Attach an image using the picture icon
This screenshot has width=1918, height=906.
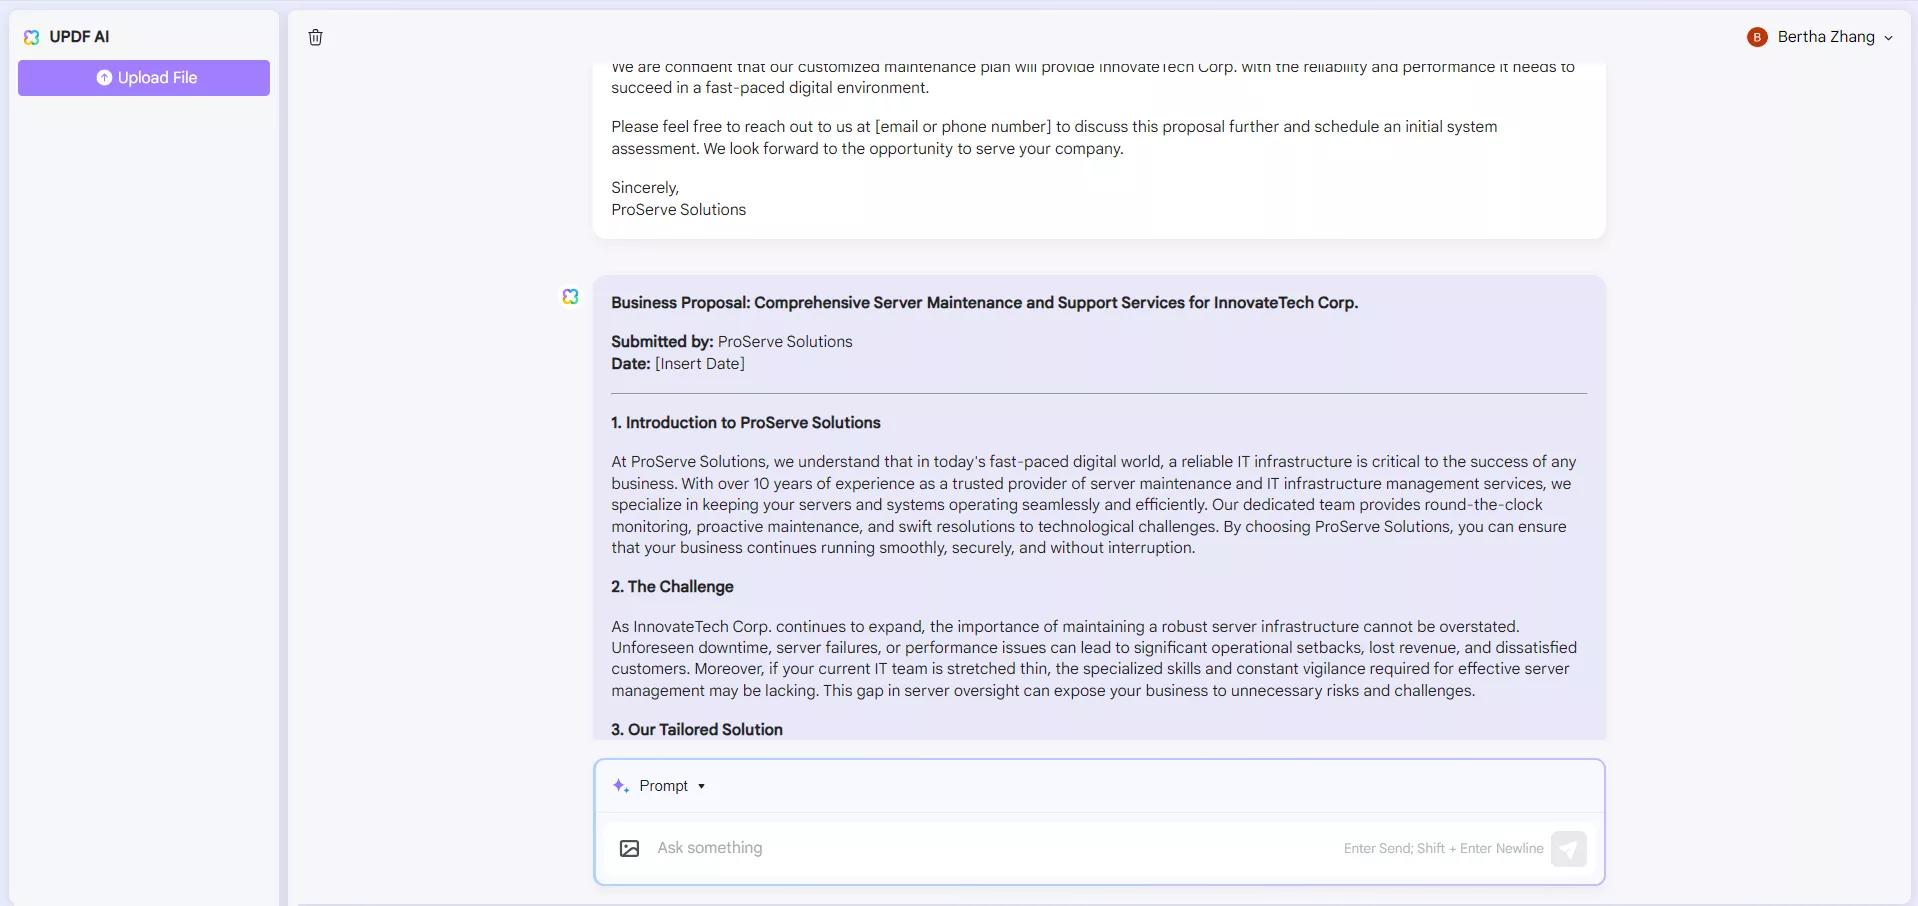coord(629,848)
